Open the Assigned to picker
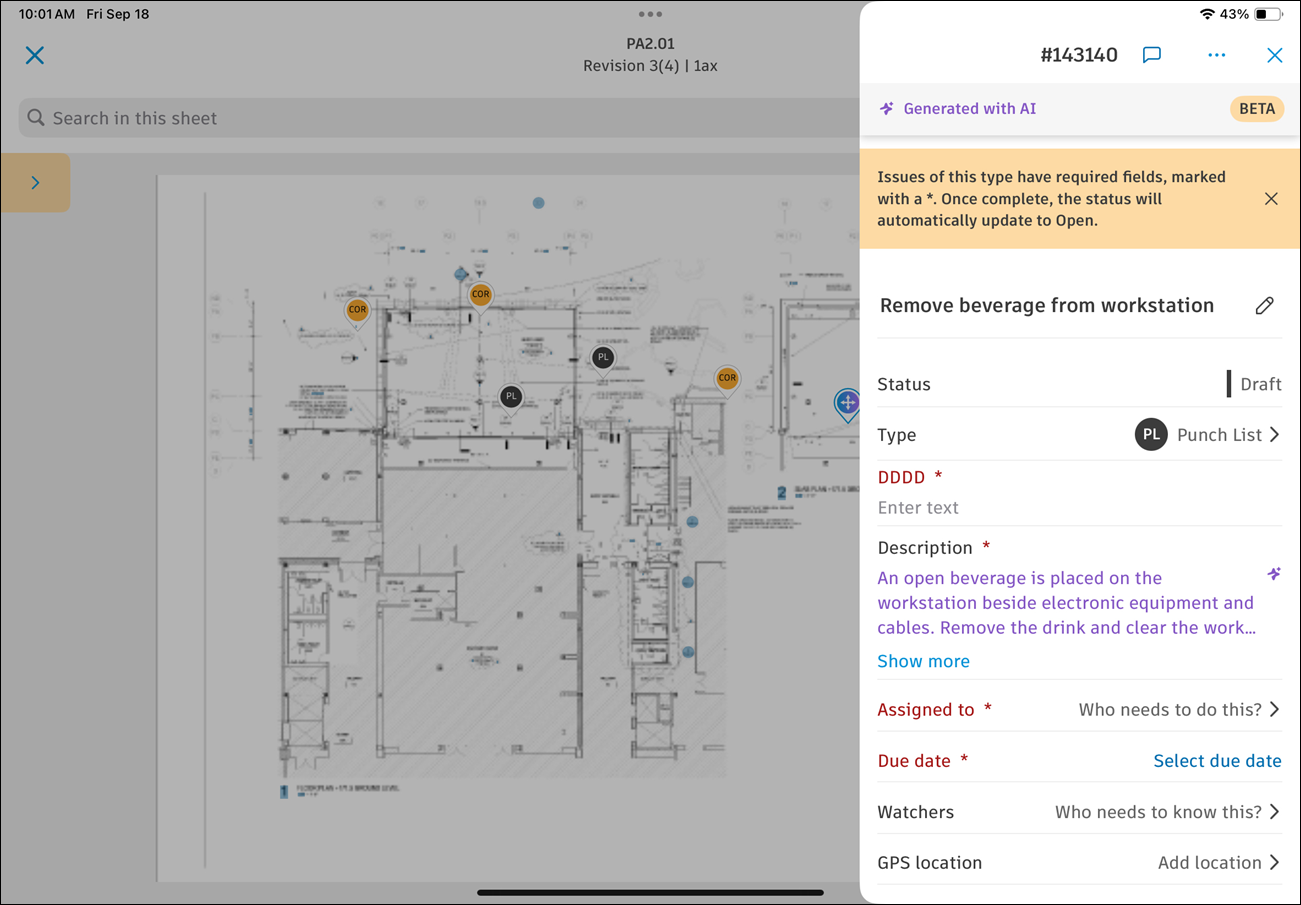The height and width of the screenshot is (905, 1301). point(1080,710)
